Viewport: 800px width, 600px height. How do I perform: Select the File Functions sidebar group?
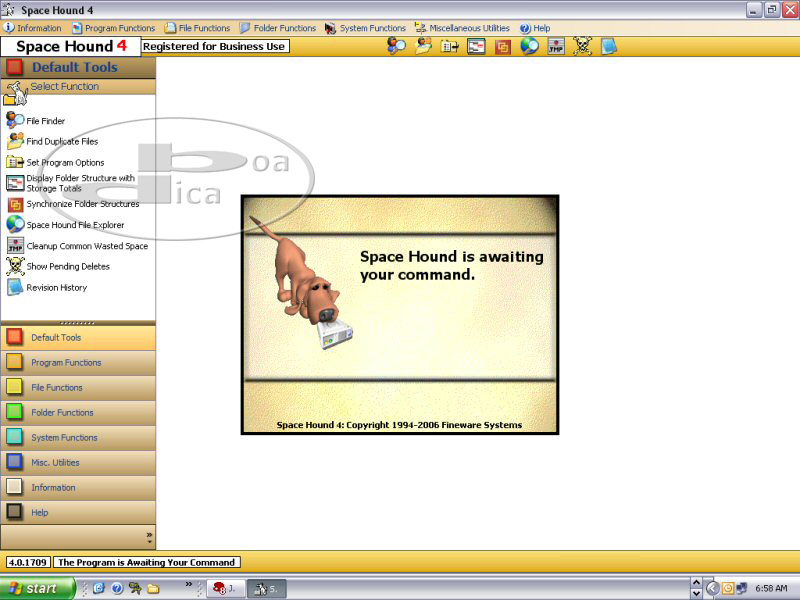56,388
